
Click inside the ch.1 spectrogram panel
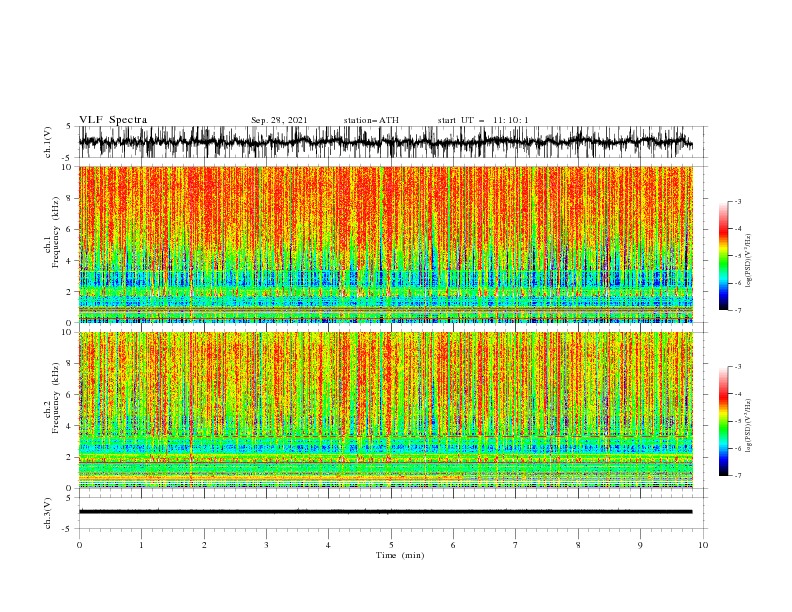(386, 244)
